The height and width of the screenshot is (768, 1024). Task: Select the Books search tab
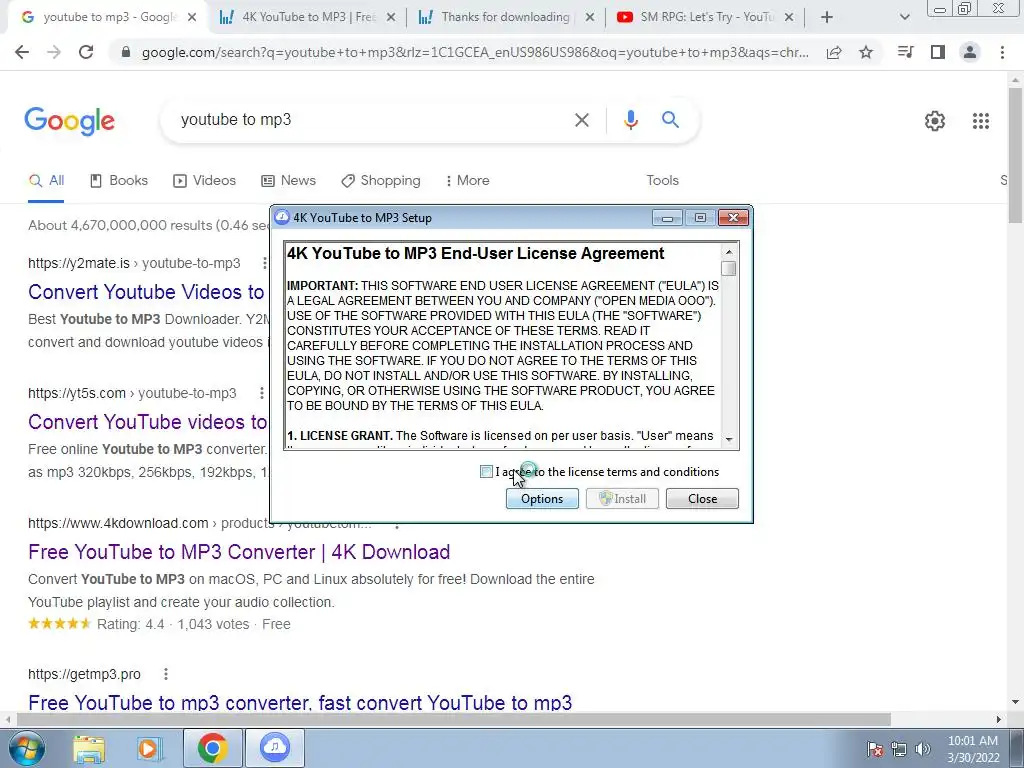point(119,181)
